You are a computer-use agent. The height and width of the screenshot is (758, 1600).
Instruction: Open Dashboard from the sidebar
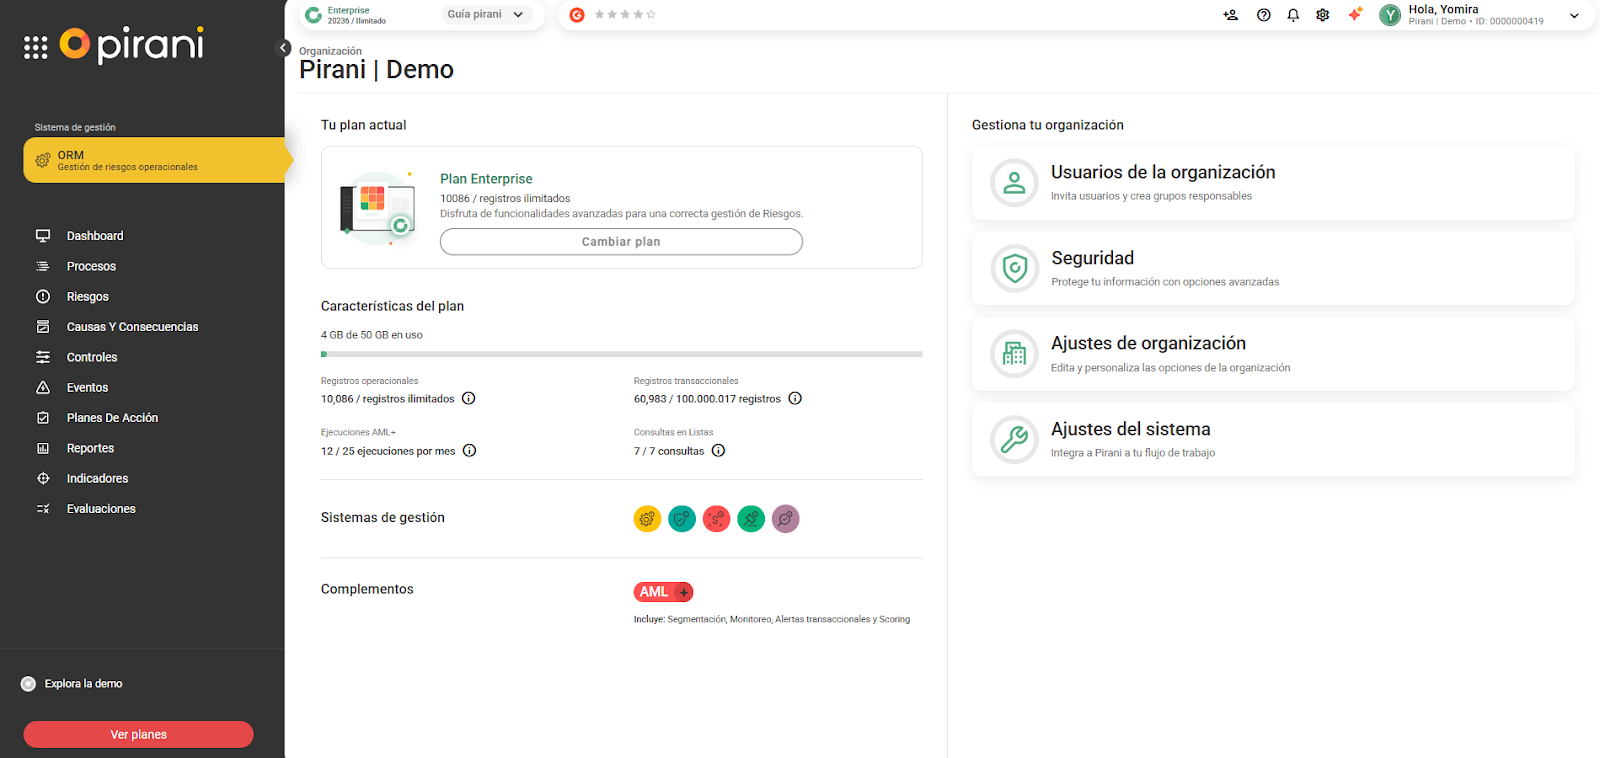(x=95, y=236)
